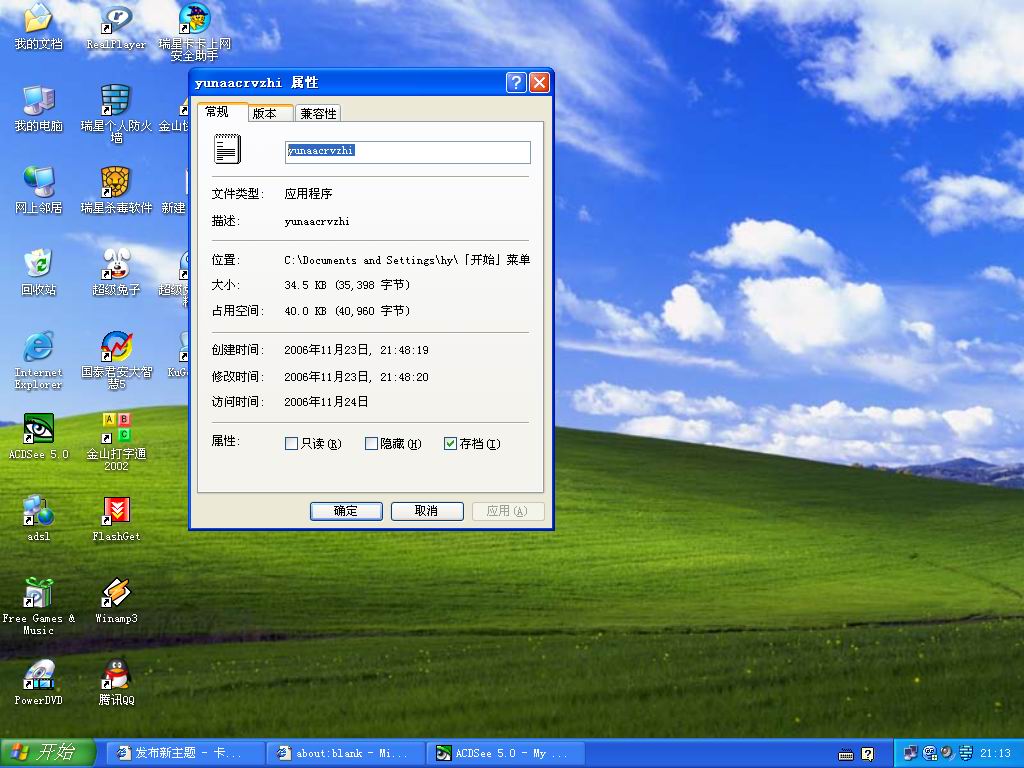Click the Internet Explorer desktop icon
Screen dimensions: 1024x768
[38, 347]
